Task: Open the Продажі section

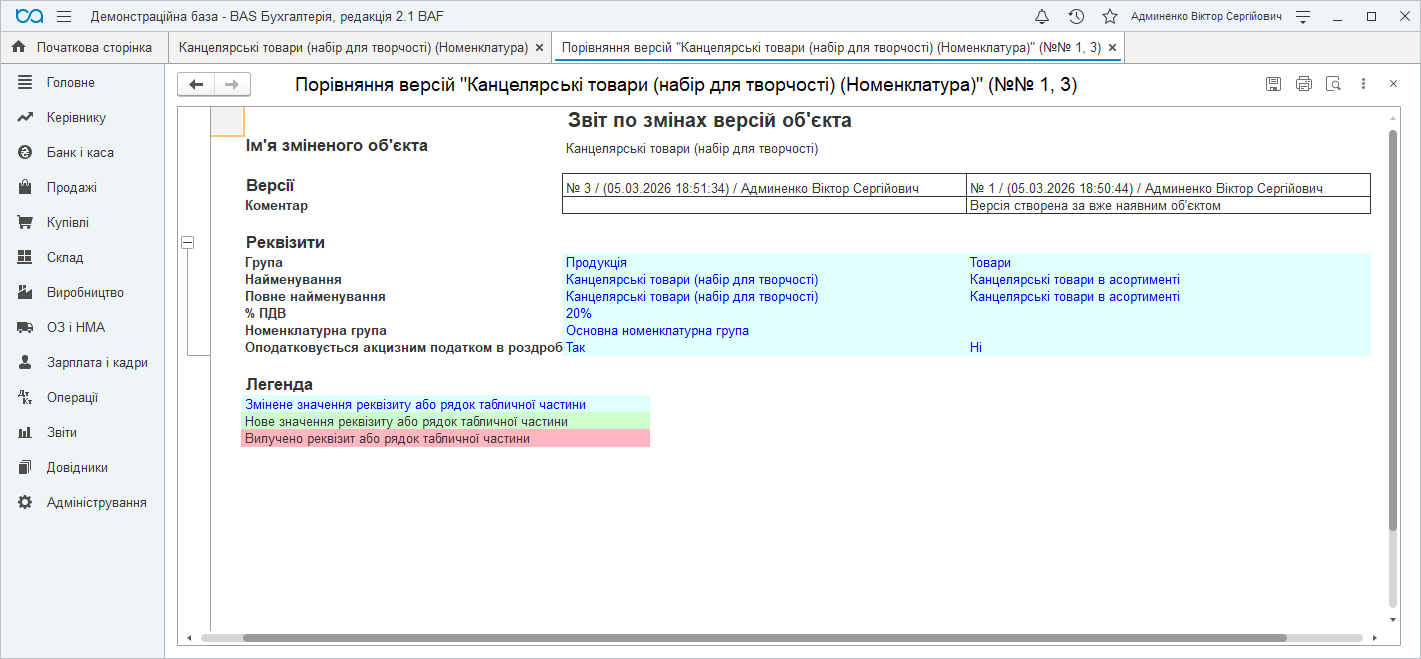Action: click(71, 188)
